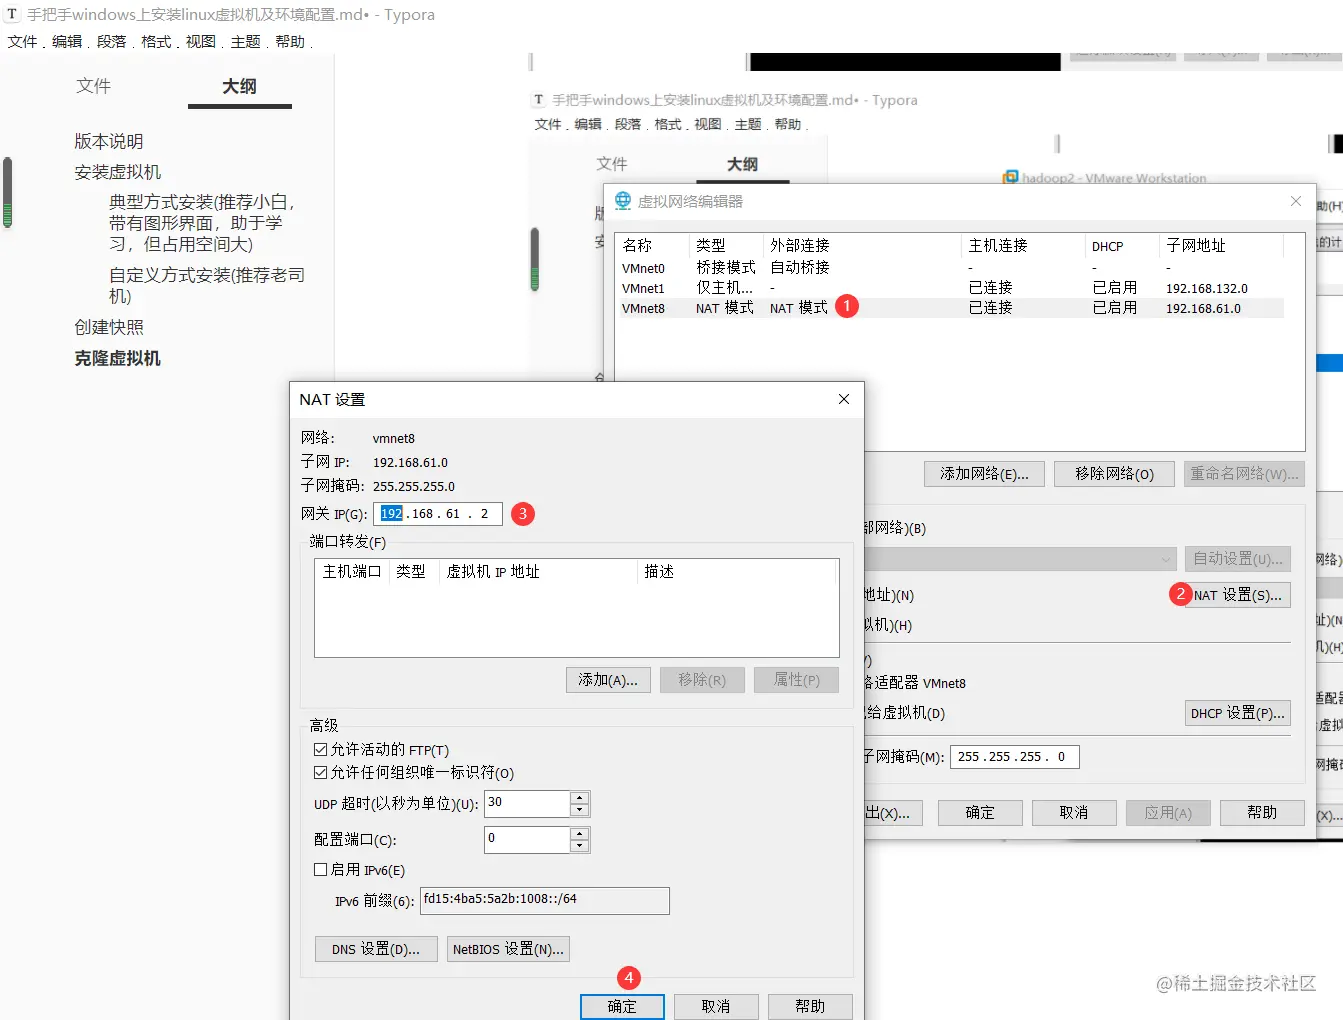Go to the create snapshot outline heading
Image resolution: width=1343 pixels, height=1020 pixels.
click(109, 327)
